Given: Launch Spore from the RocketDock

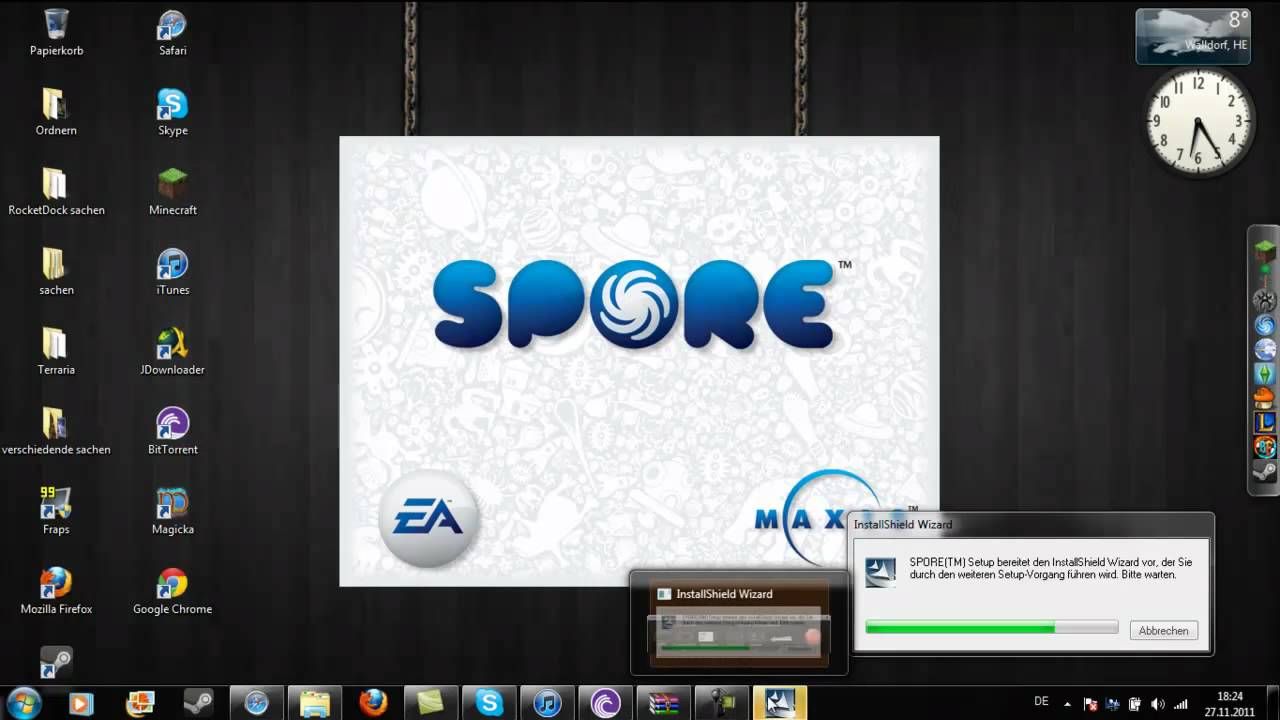Looking at the screenshot, I should tap(1265, 325).
